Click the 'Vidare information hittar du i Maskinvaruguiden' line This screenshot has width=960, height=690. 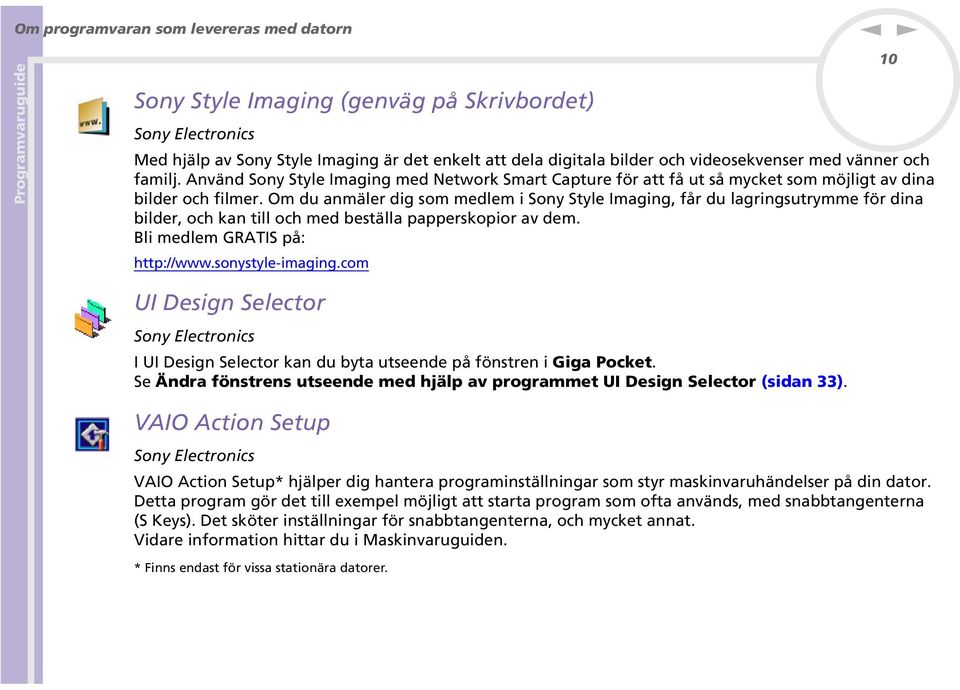tap(320, 539)
